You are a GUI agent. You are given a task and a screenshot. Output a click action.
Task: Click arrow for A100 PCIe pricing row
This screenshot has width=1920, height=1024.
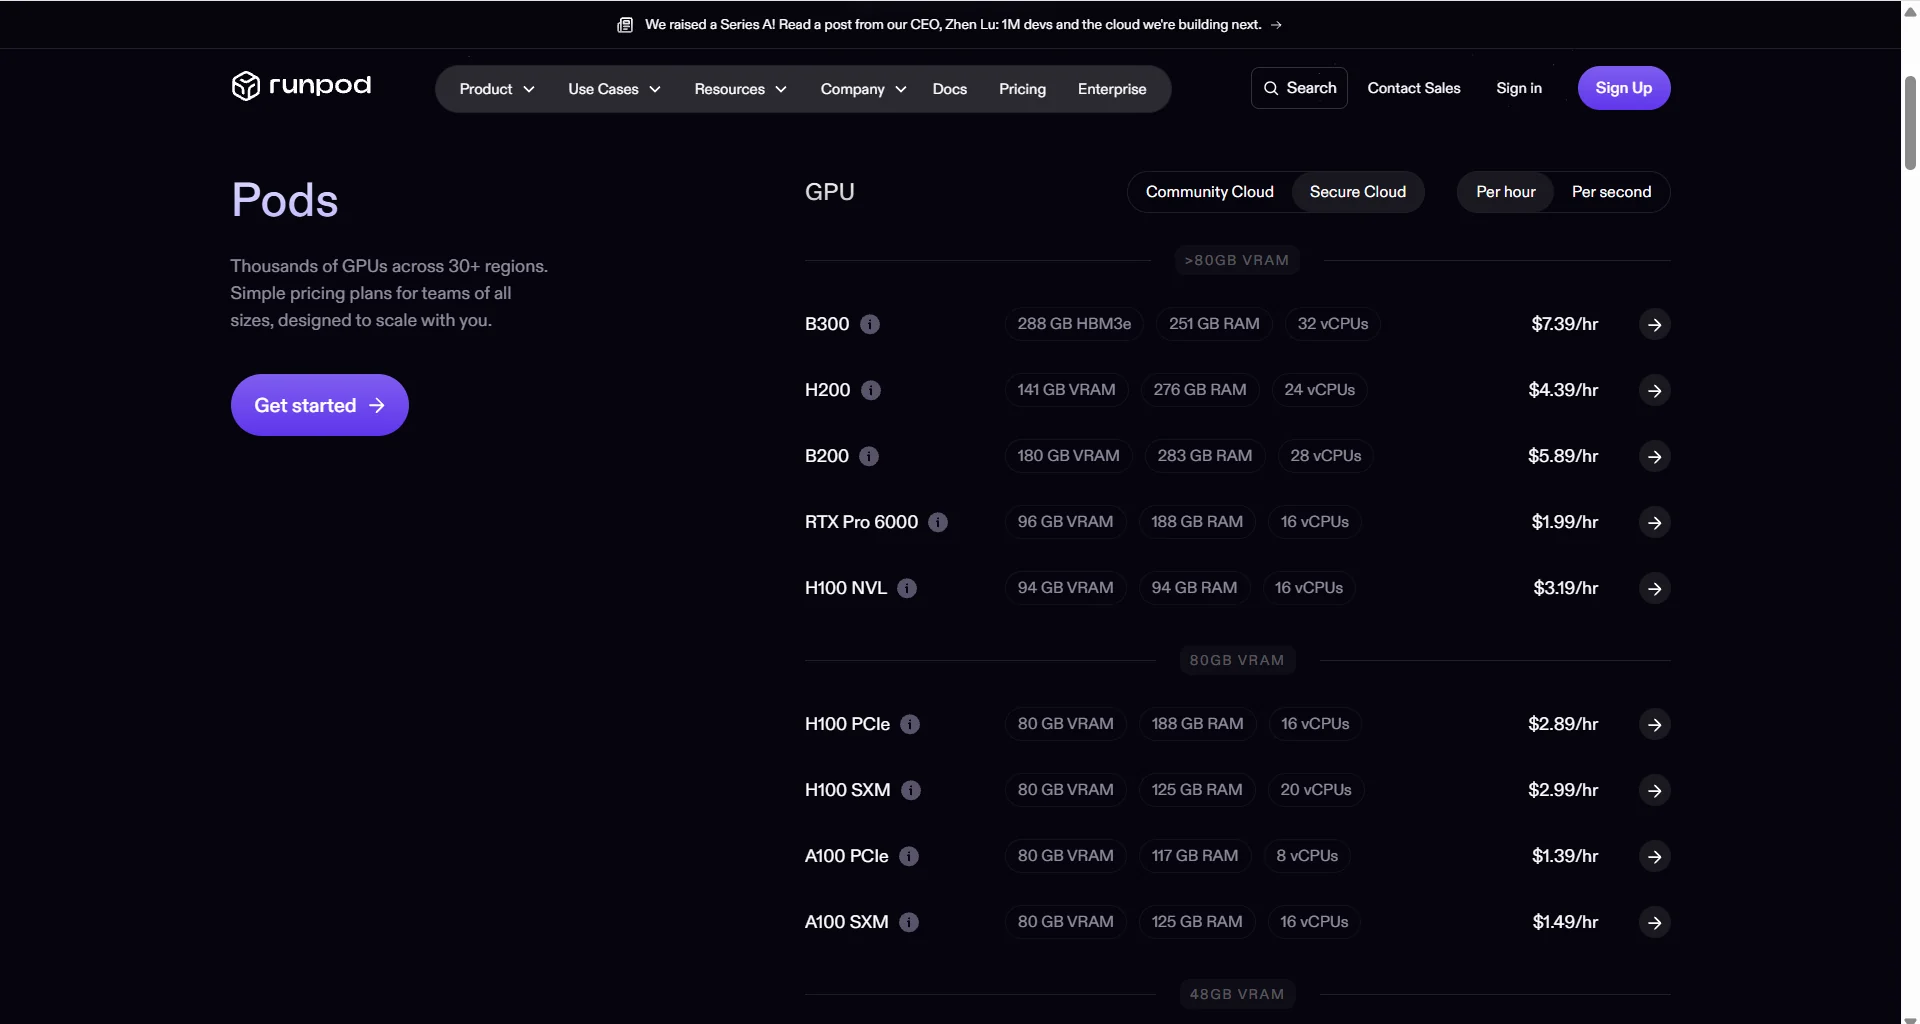pyautogui.click(x=1655, y=856)
